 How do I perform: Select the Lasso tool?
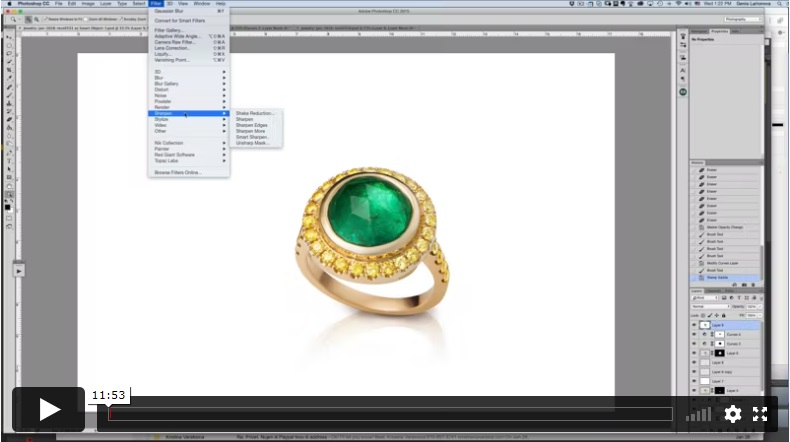[x=9, y=53]
